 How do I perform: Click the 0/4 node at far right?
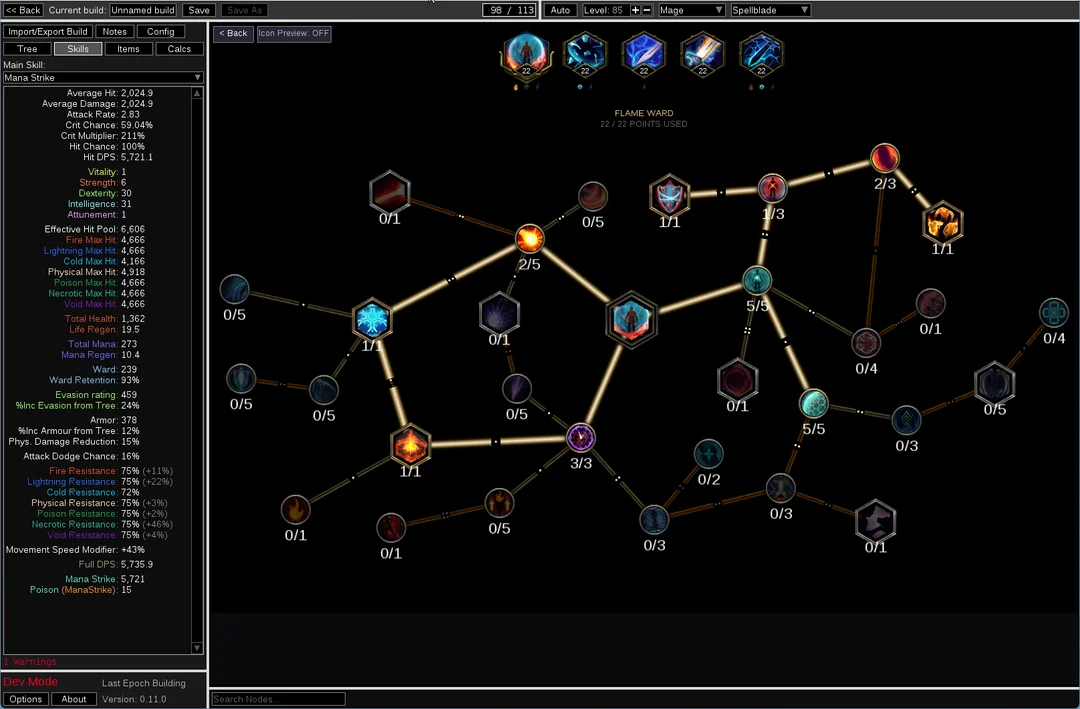coord(1053,313)
